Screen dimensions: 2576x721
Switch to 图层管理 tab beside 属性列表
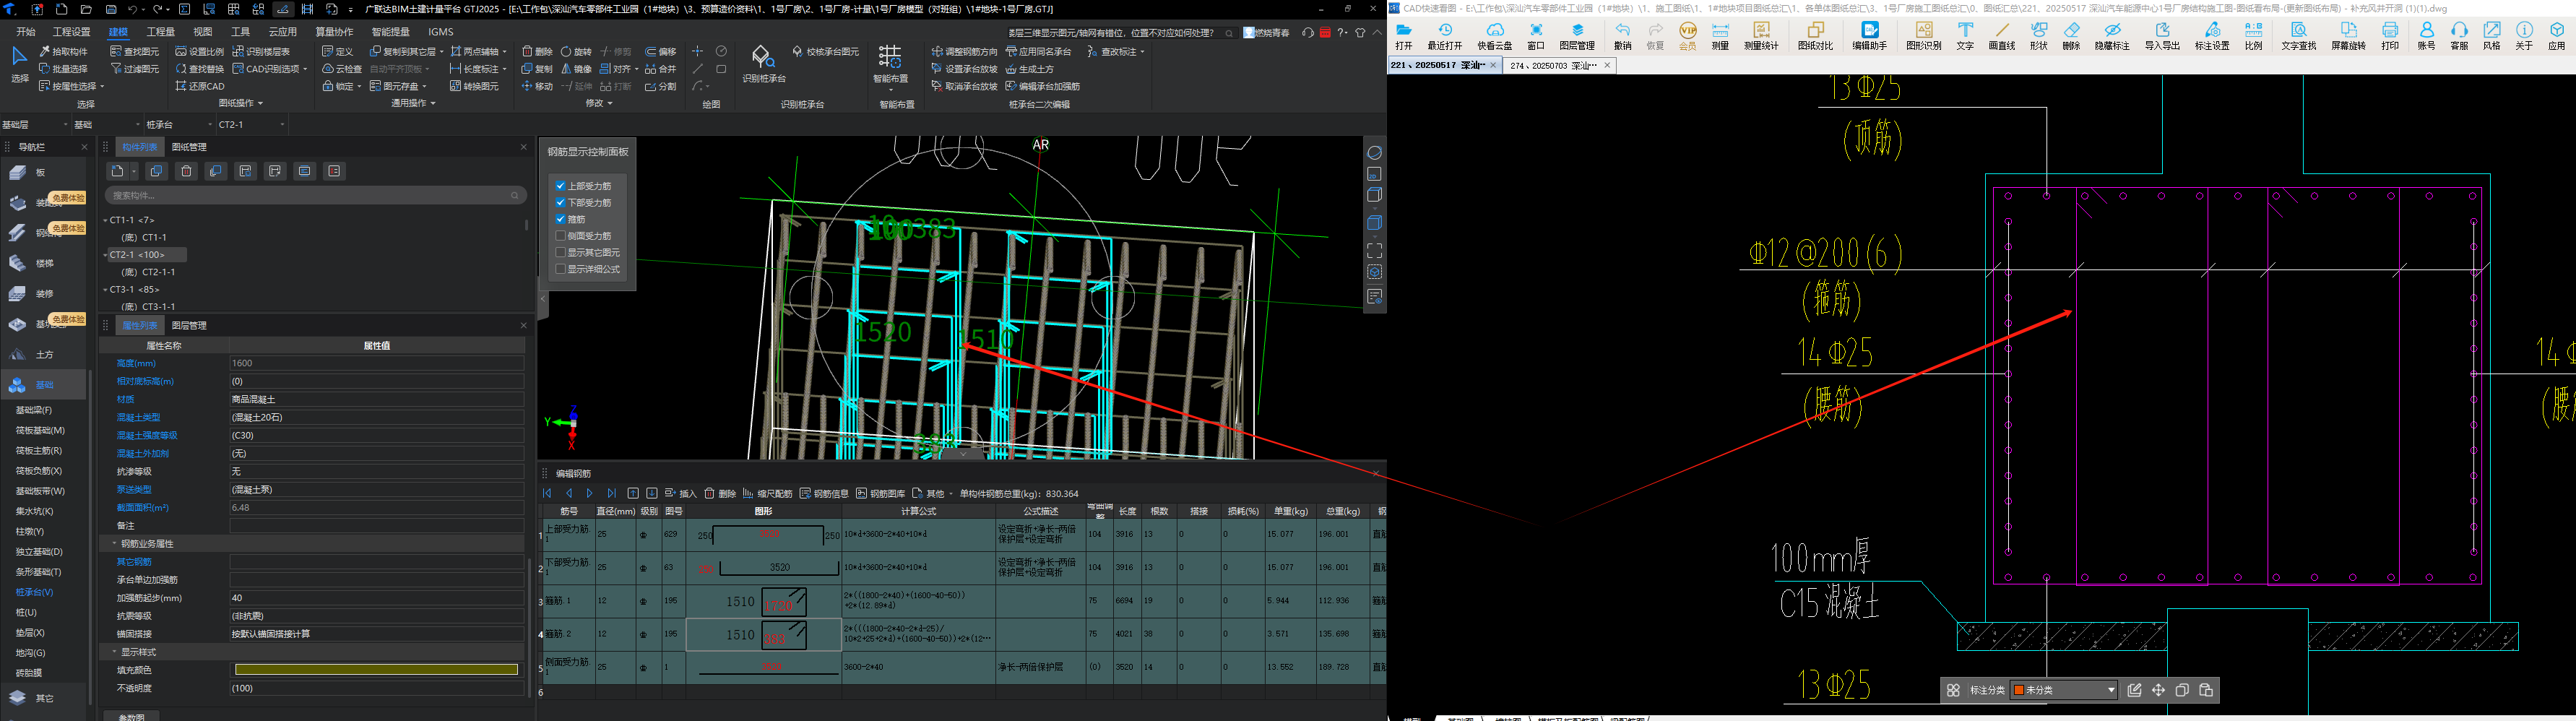[x=189, y=325]
